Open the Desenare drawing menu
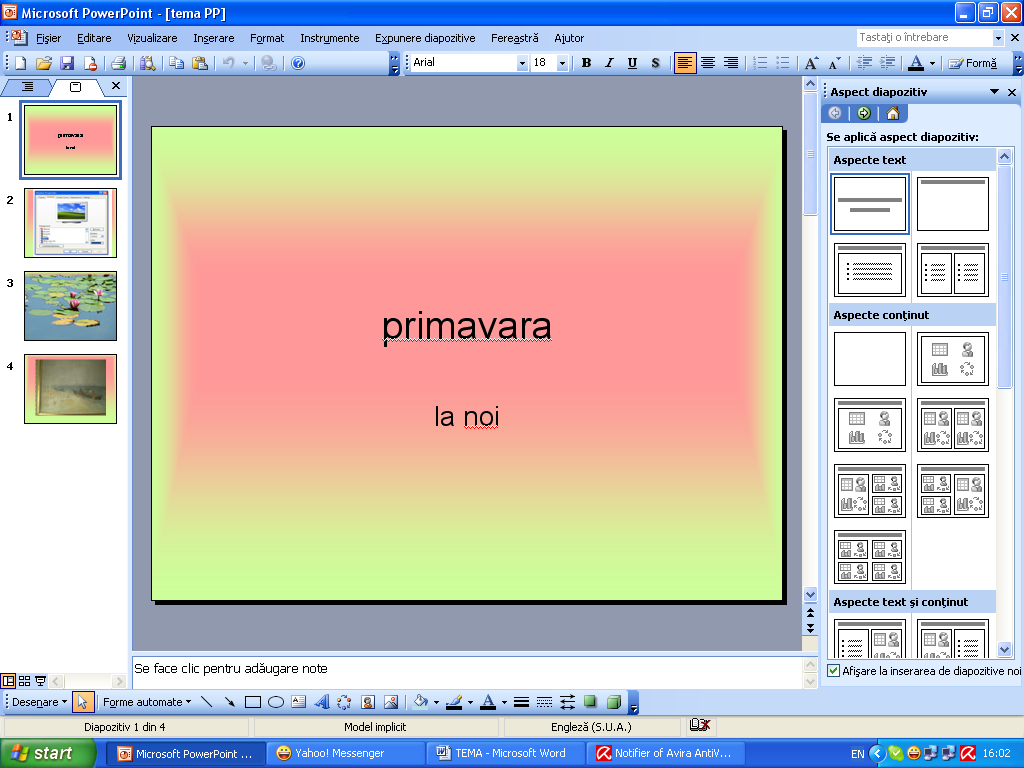Image resolution: width=1024 pixels, height=768 pixels. click(x=39, y=702)
